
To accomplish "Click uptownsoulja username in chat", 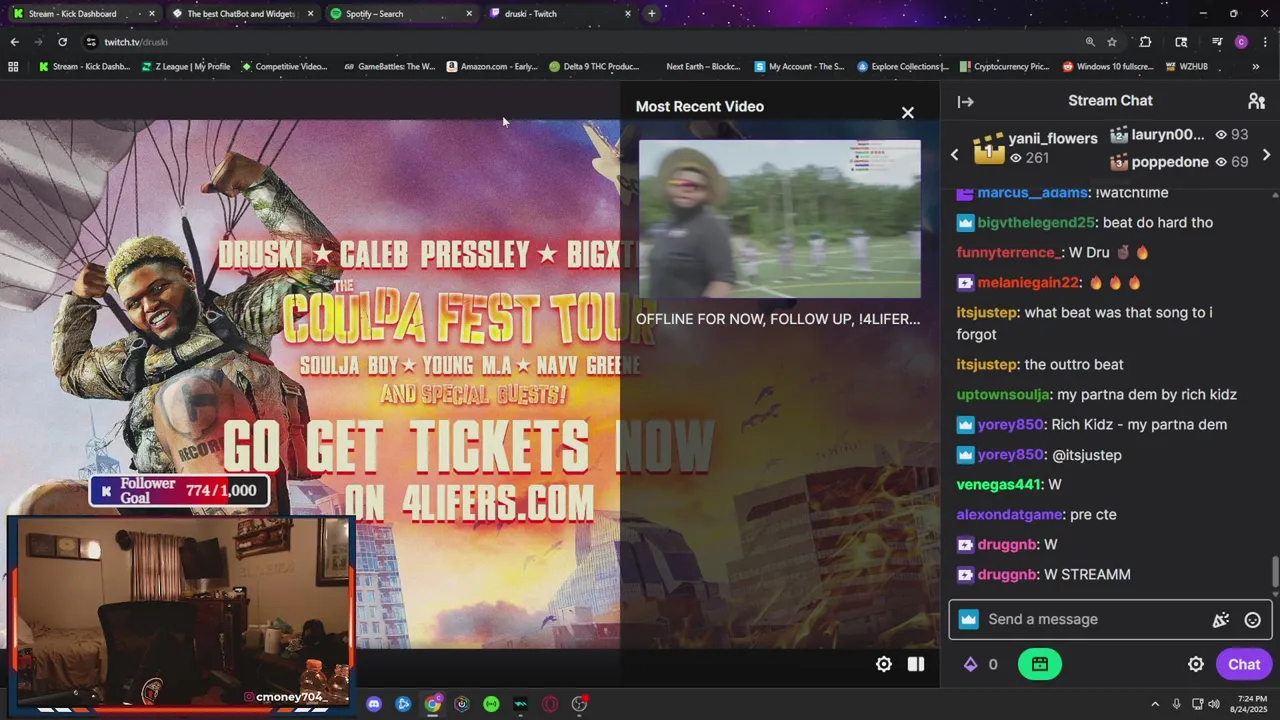I will click(1004, 395).
